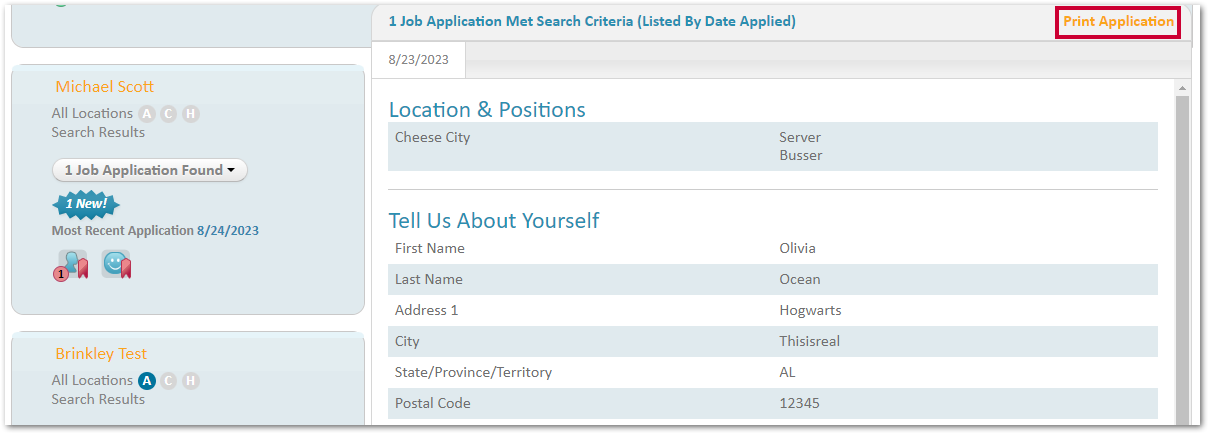Open Michael Scott applicant card
The width and height of the screenshot is (1209, 434).
click(105, 87)
